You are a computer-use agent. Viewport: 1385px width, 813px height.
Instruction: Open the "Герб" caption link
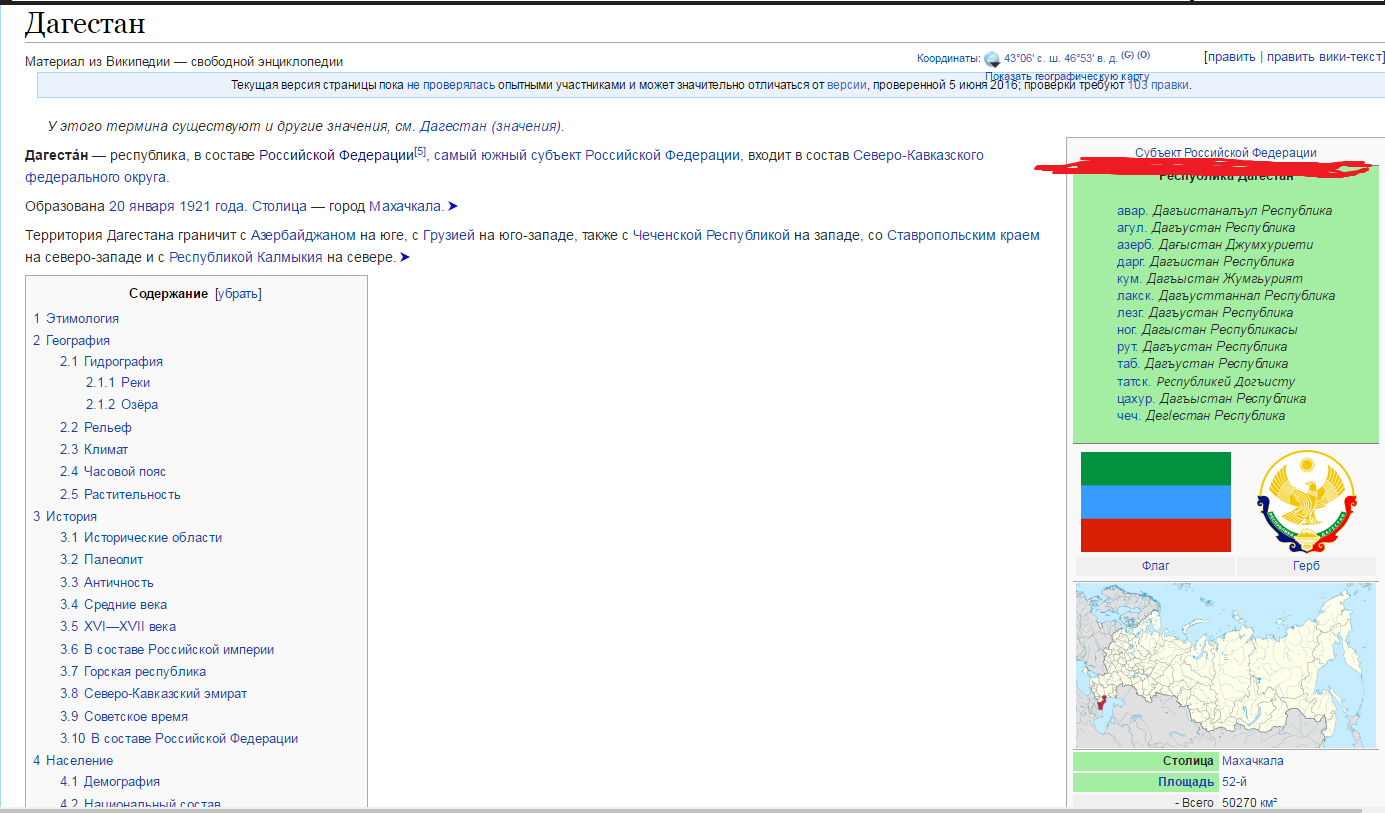click(1306, 566)
